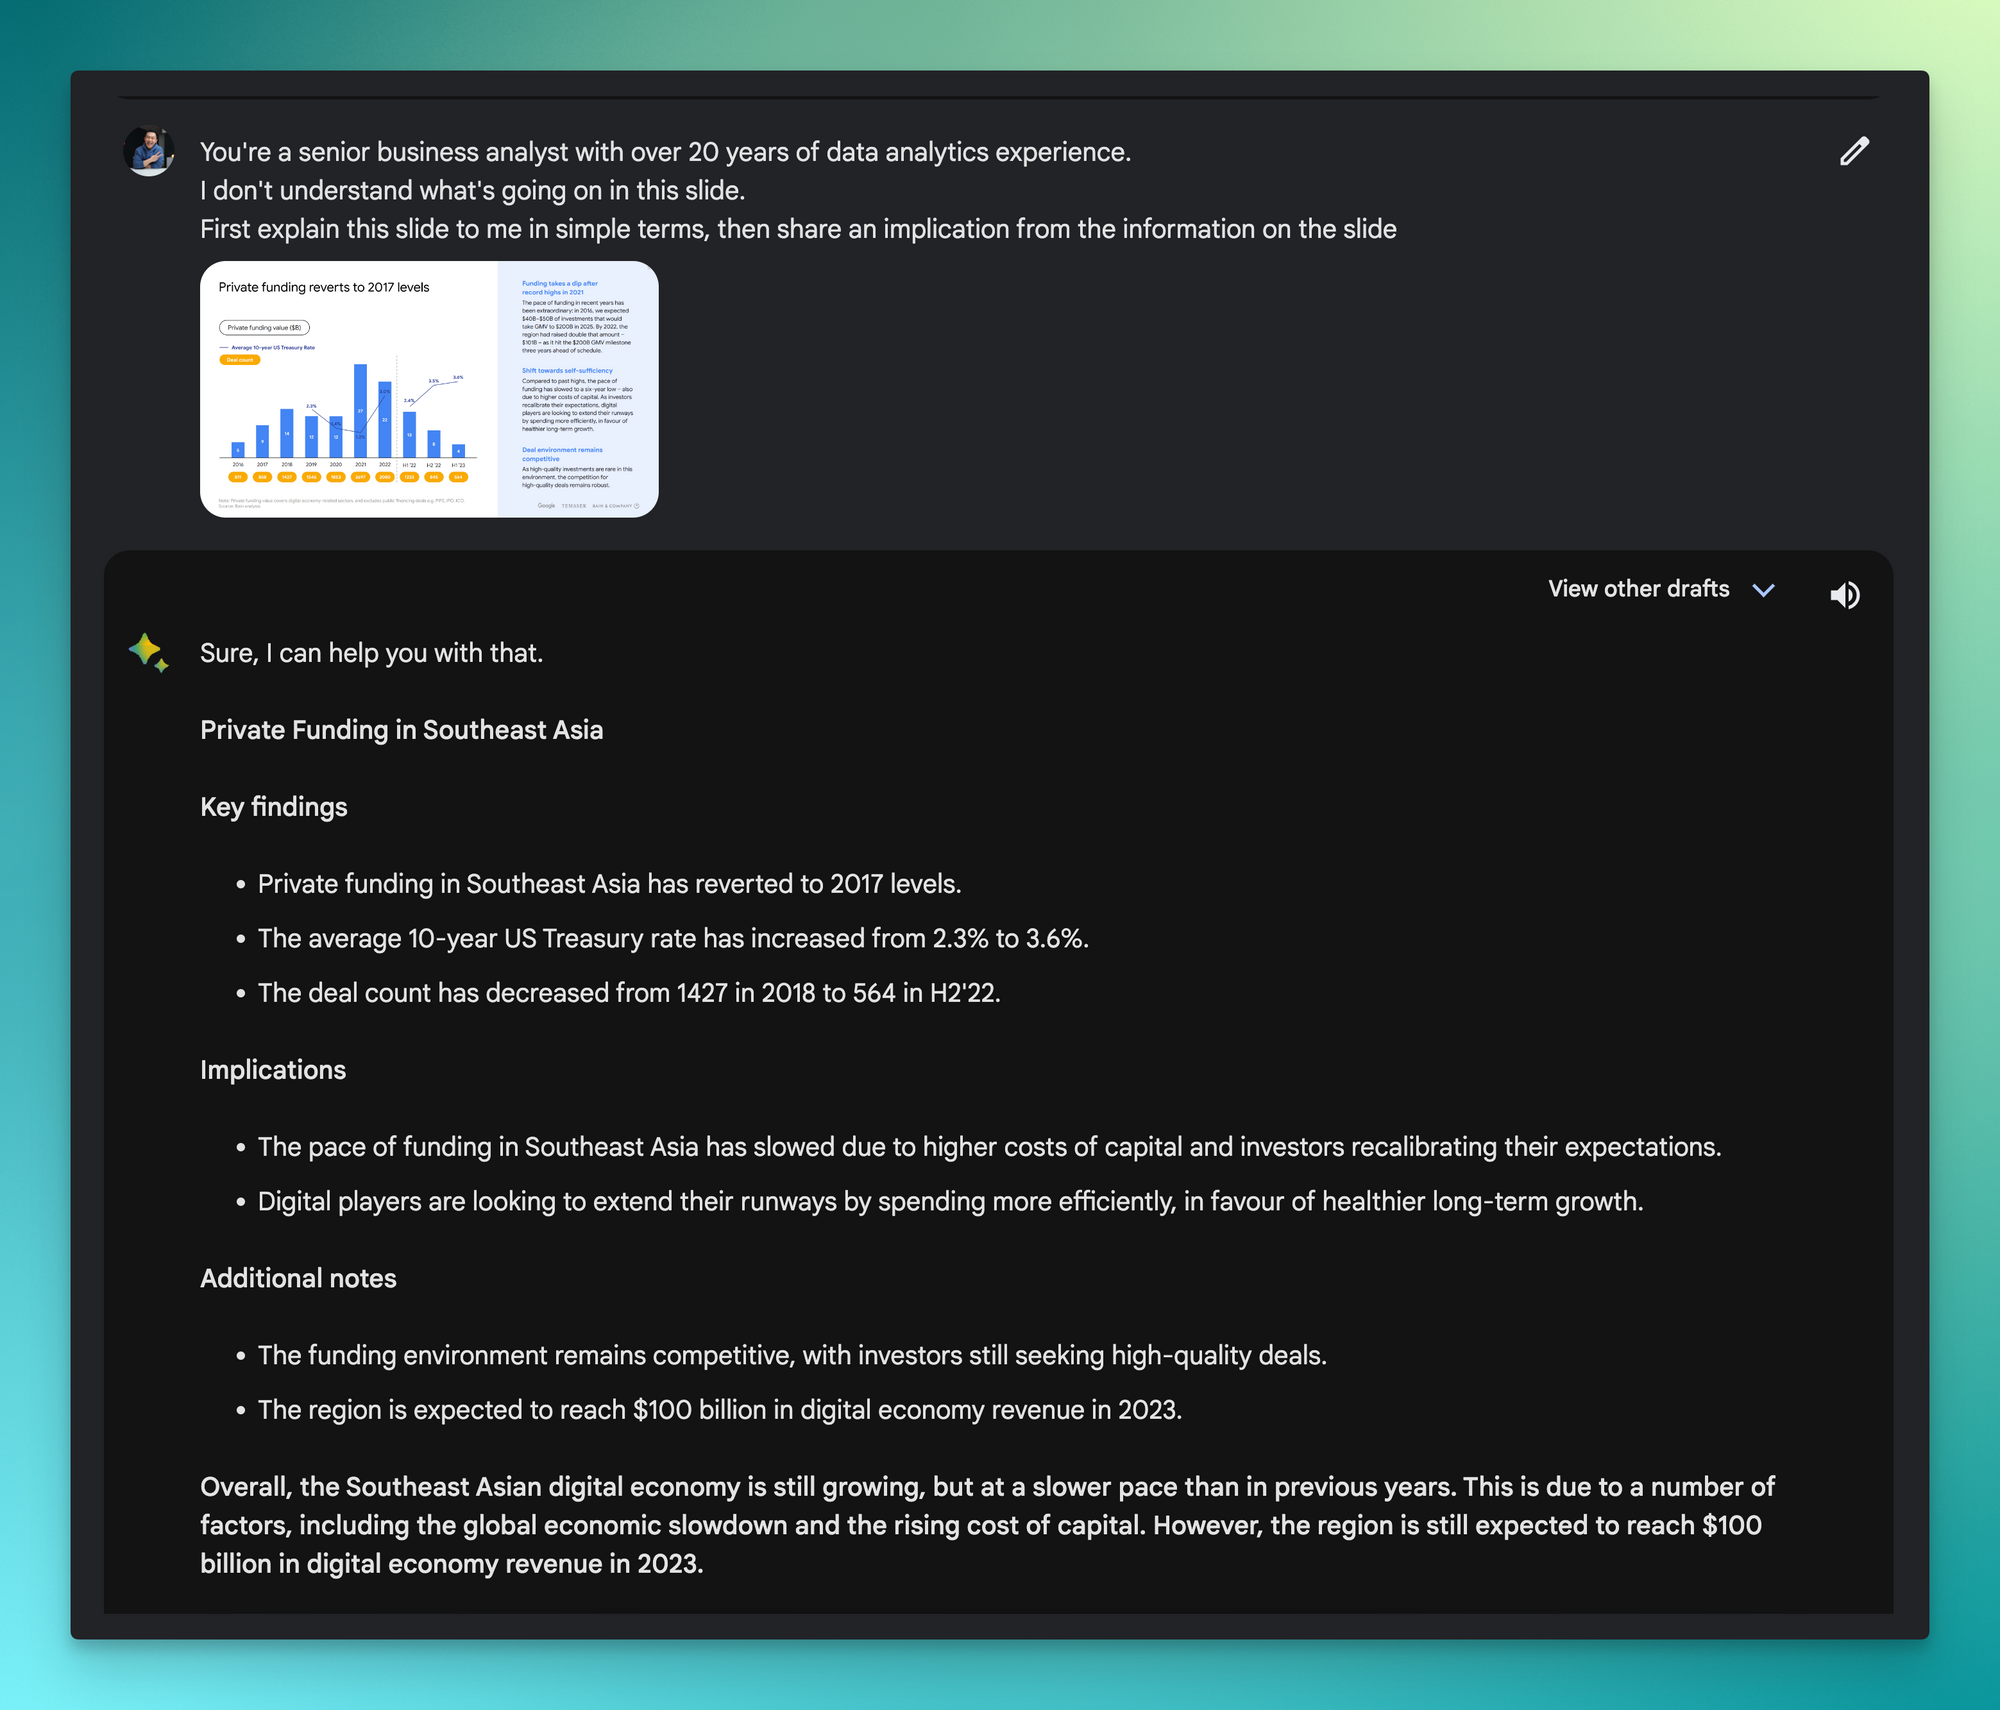Image resolution: width=2000 pixels, height=1710 pixels.
Task: Click the Implications heading
Action: tap(272, 1070)
